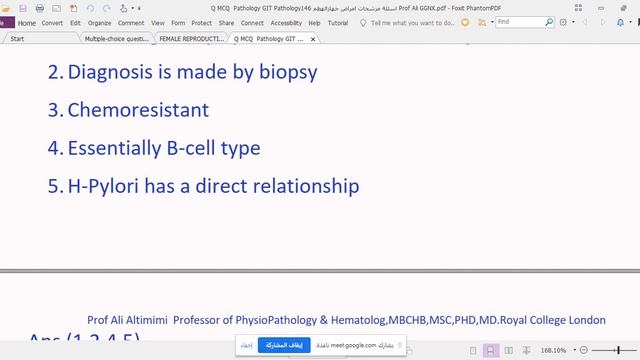Click the drag handle icon on sharing bar
Image resolution: width=640 pixels, height=360 pixels.
(400, 345)
